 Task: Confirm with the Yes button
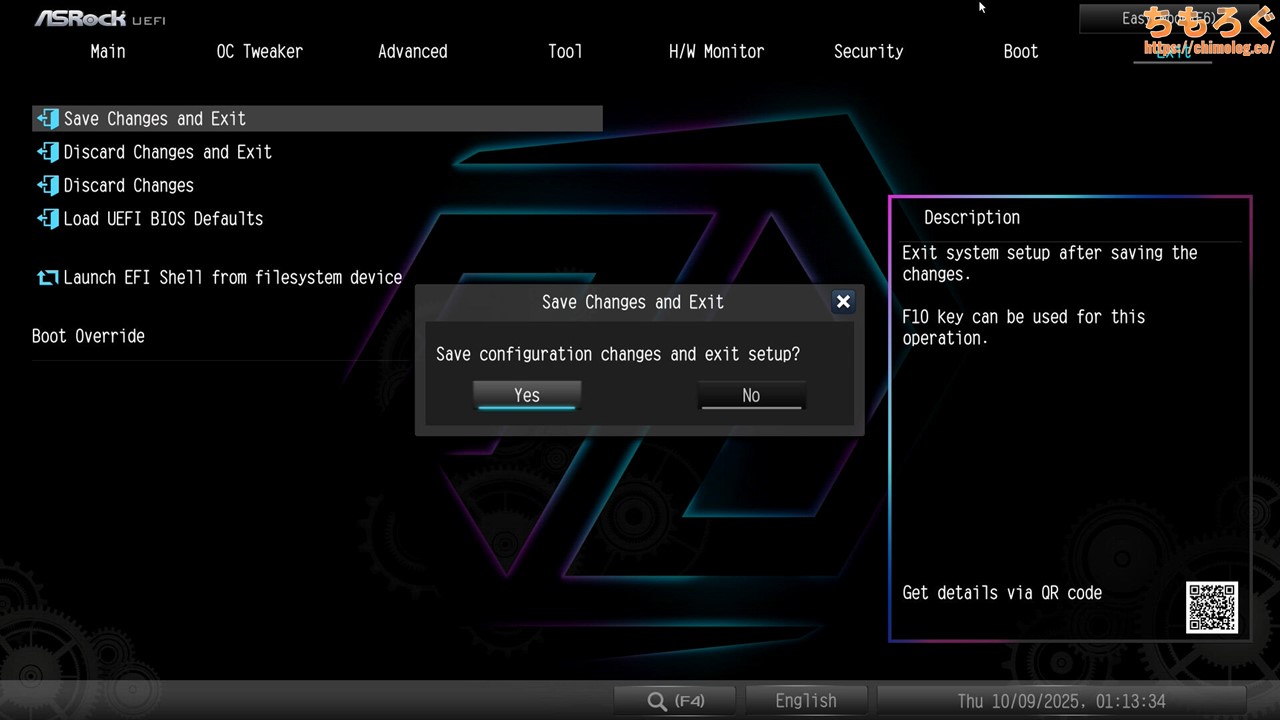point(527,395)
